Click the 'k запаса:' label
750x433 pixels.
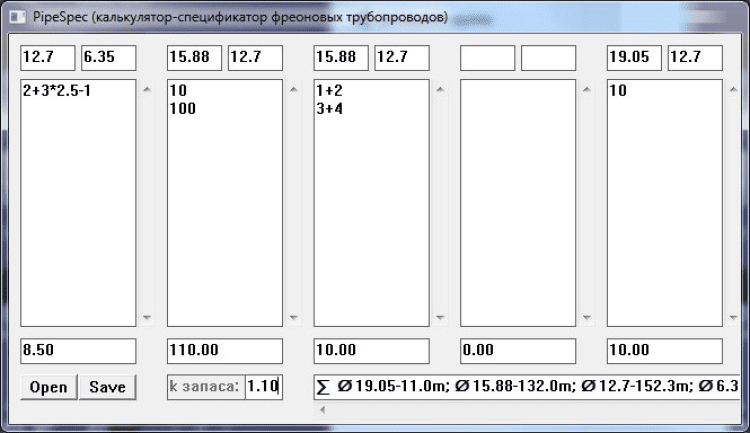tap(206, 387)
